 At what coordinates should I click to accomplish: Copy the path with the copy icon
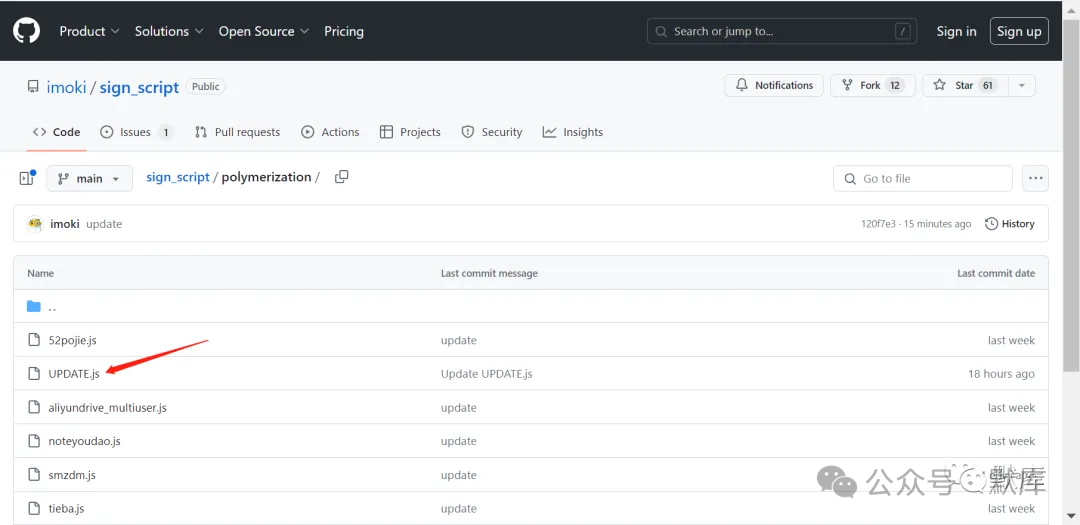(x=342, y=177)
